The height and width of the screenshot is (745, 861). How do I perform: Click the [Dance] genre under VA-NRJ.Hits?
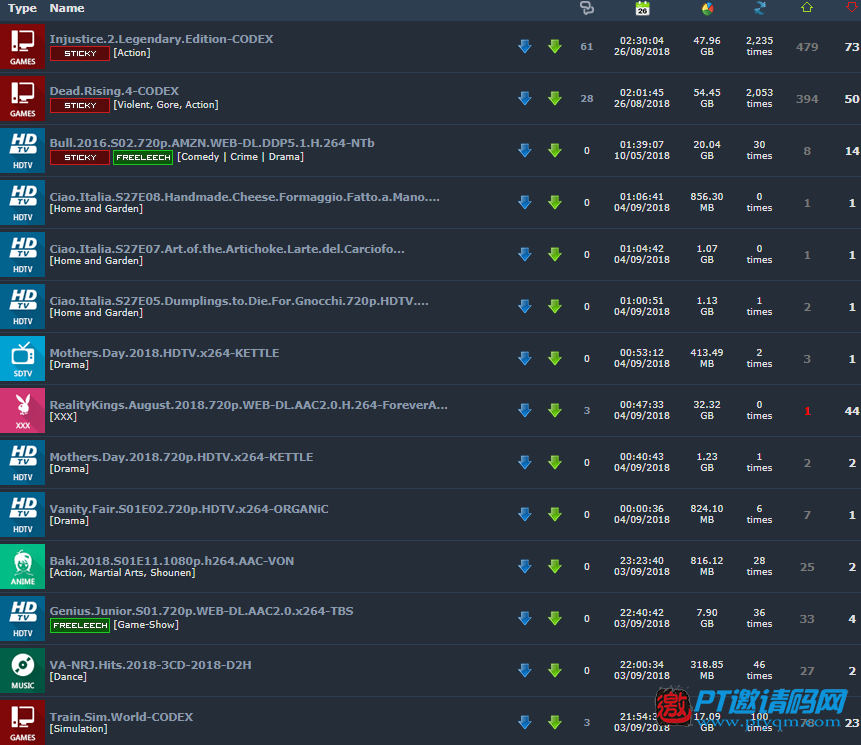click(68, 676)
